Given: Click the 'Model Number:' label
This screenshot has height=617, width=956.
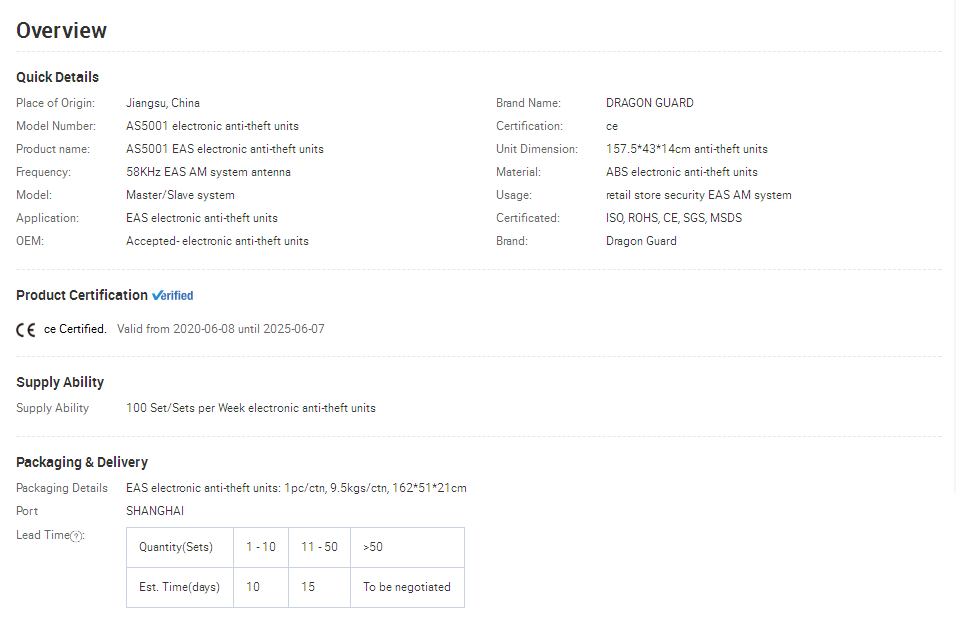Looking at the screenshot, I should click(56, 126).
